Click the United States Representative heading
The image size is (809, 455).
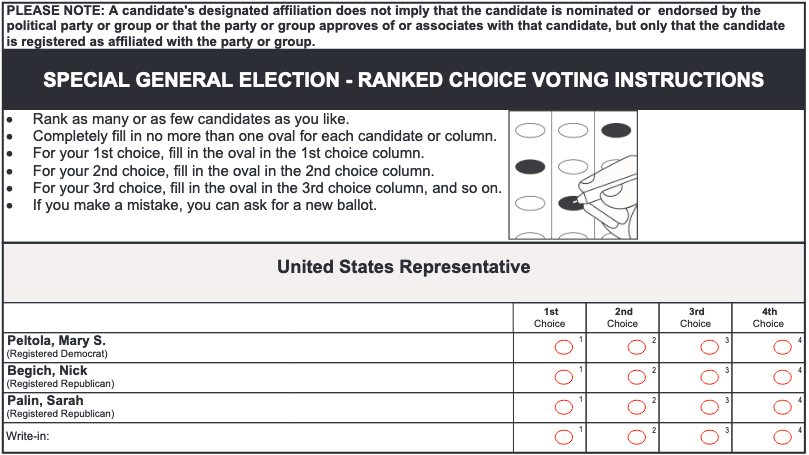(403, 267)
